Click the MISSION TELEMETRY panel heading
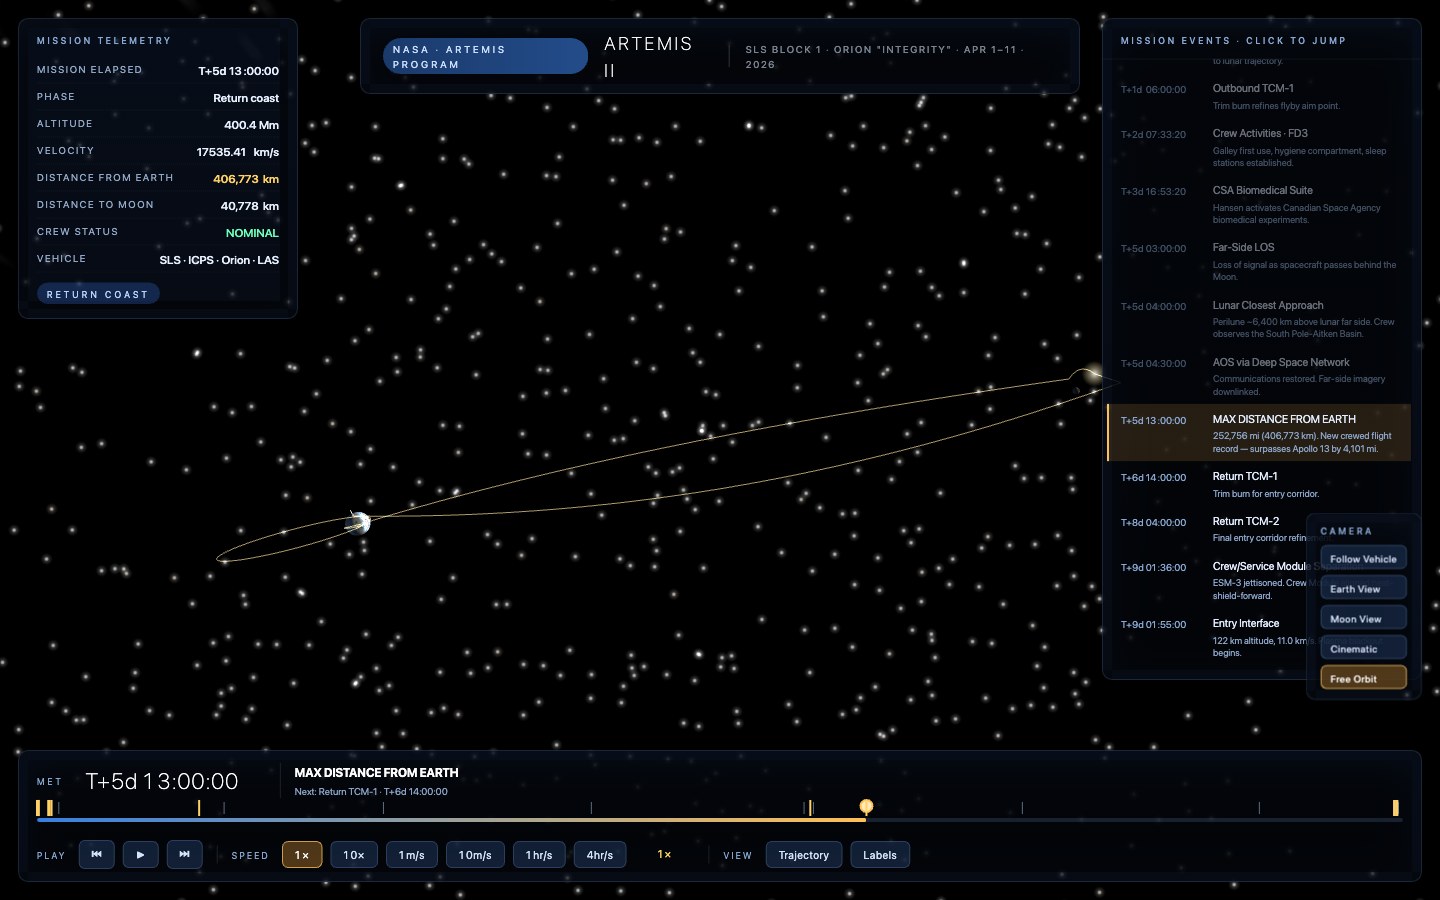This screenshot has width=1440, height=900. pyautogui.click(x=104, y=41)
